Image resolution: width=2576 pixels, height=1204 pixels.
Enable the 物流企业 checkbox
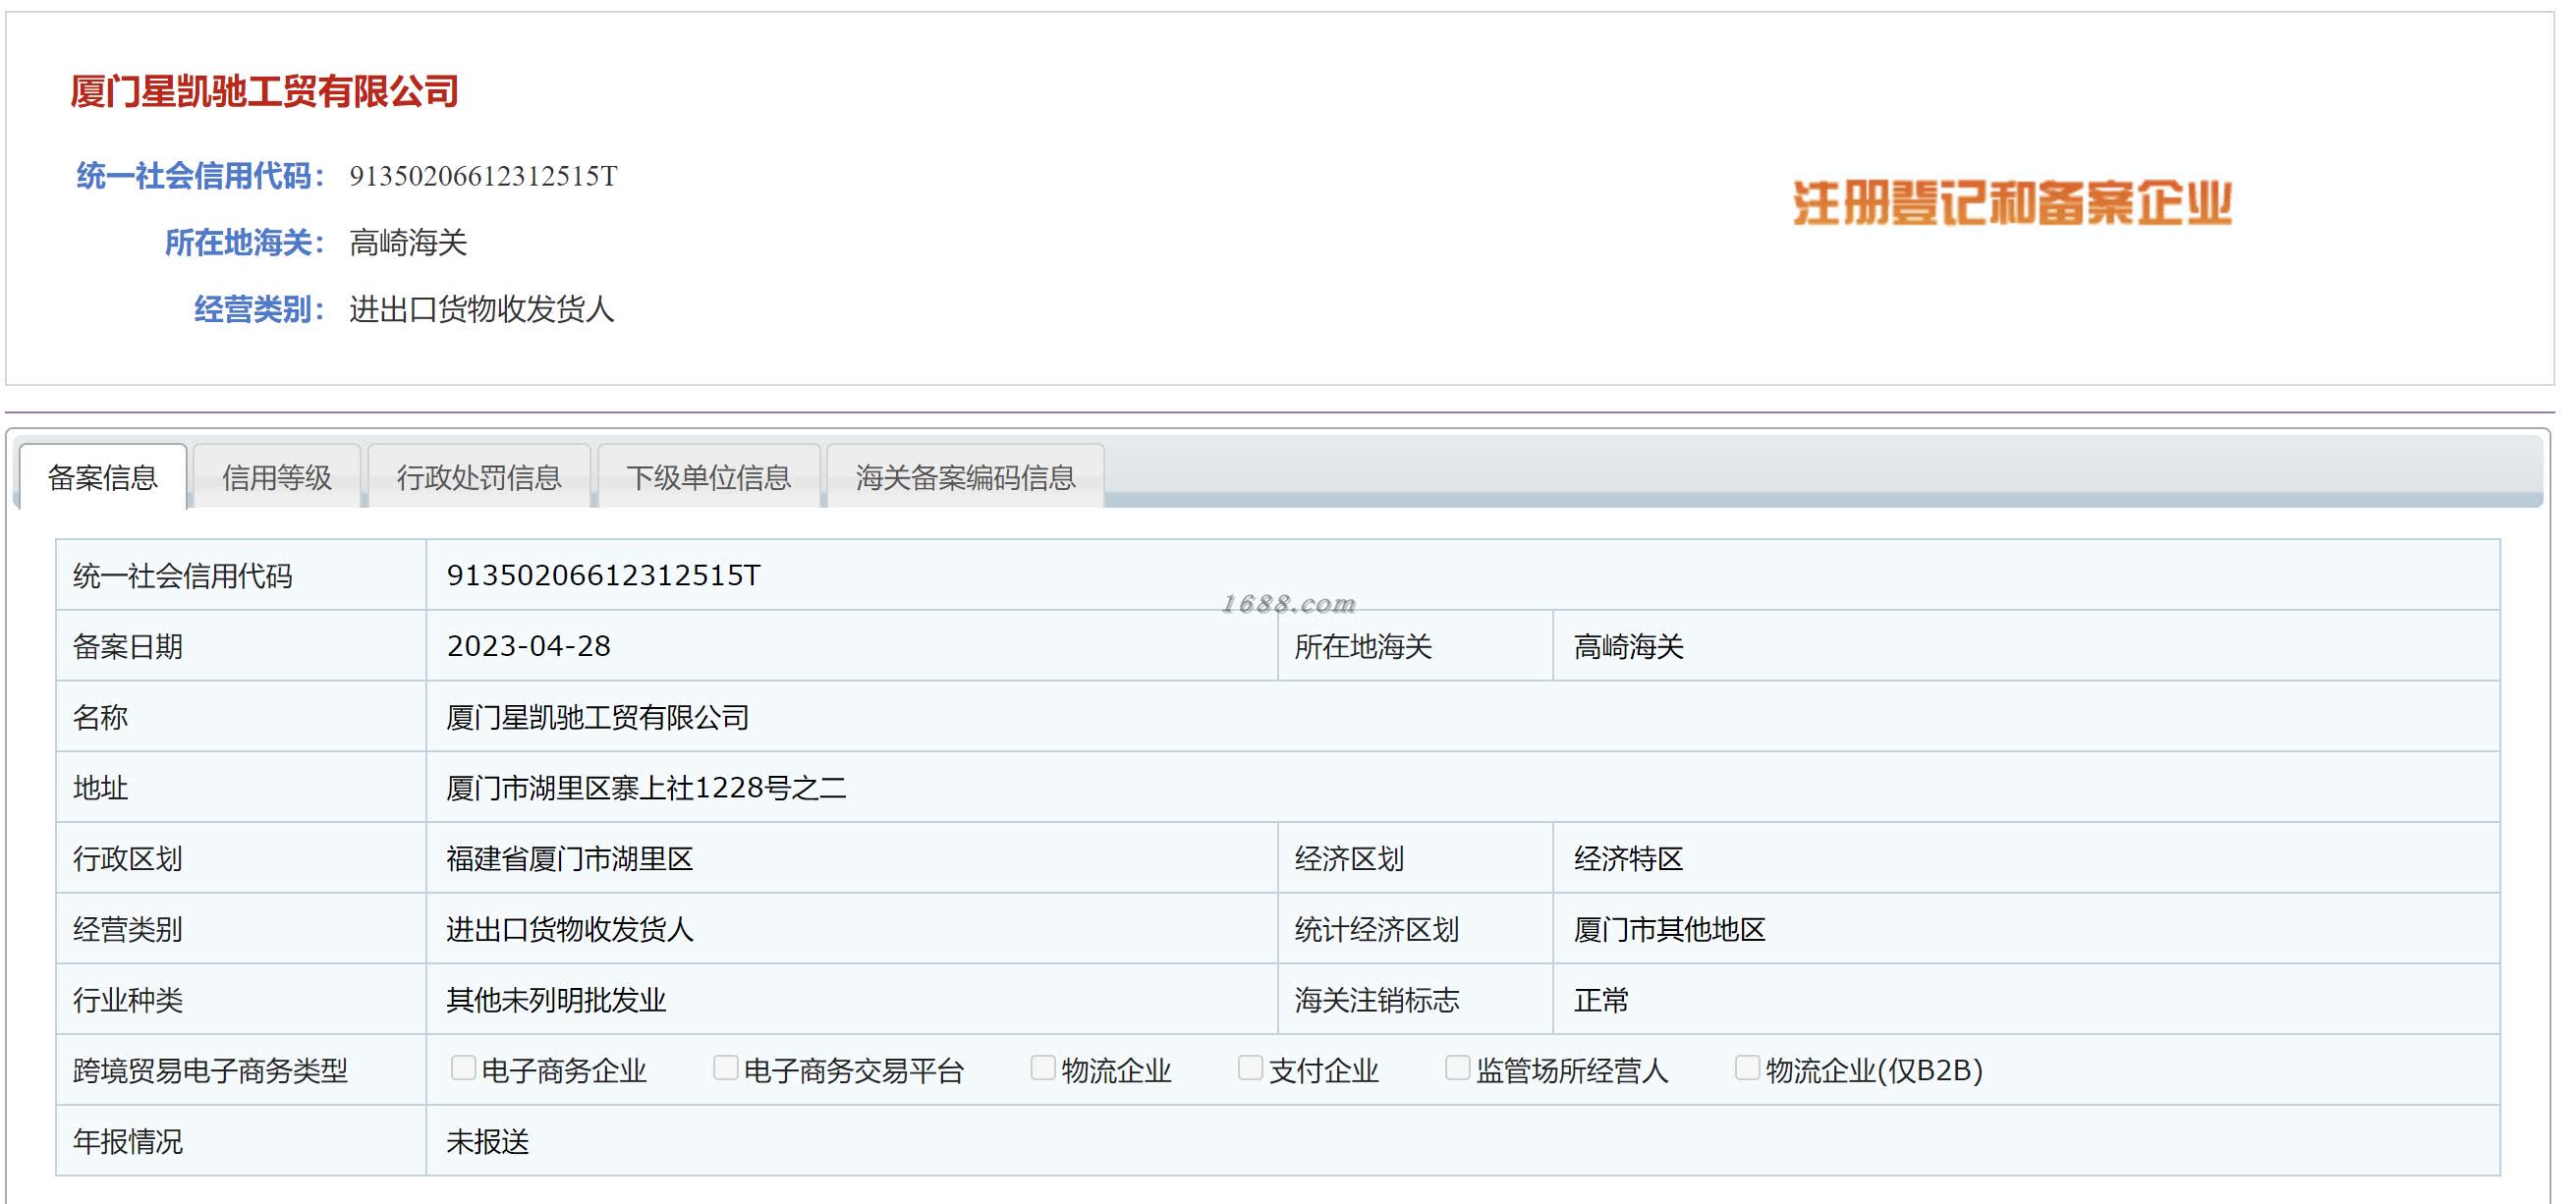[1043, 1068]
